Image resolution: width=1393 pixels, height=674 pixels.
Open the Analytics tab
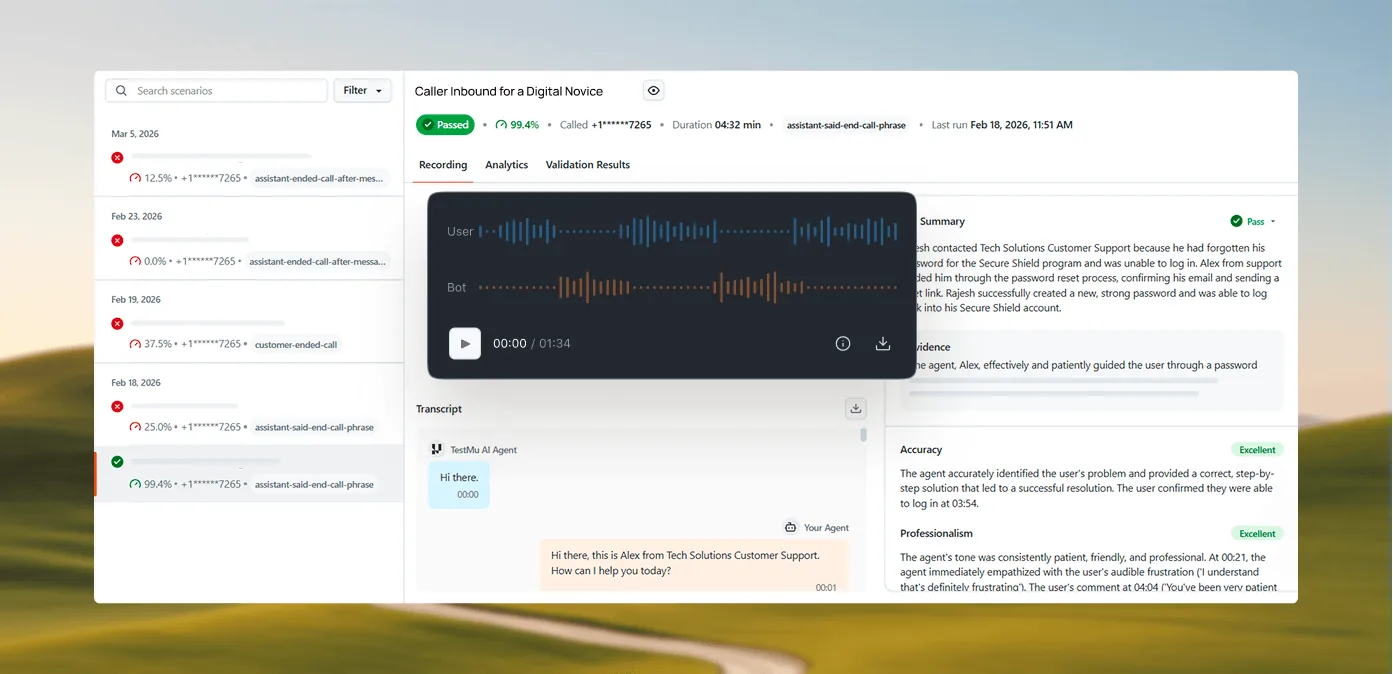507,165
